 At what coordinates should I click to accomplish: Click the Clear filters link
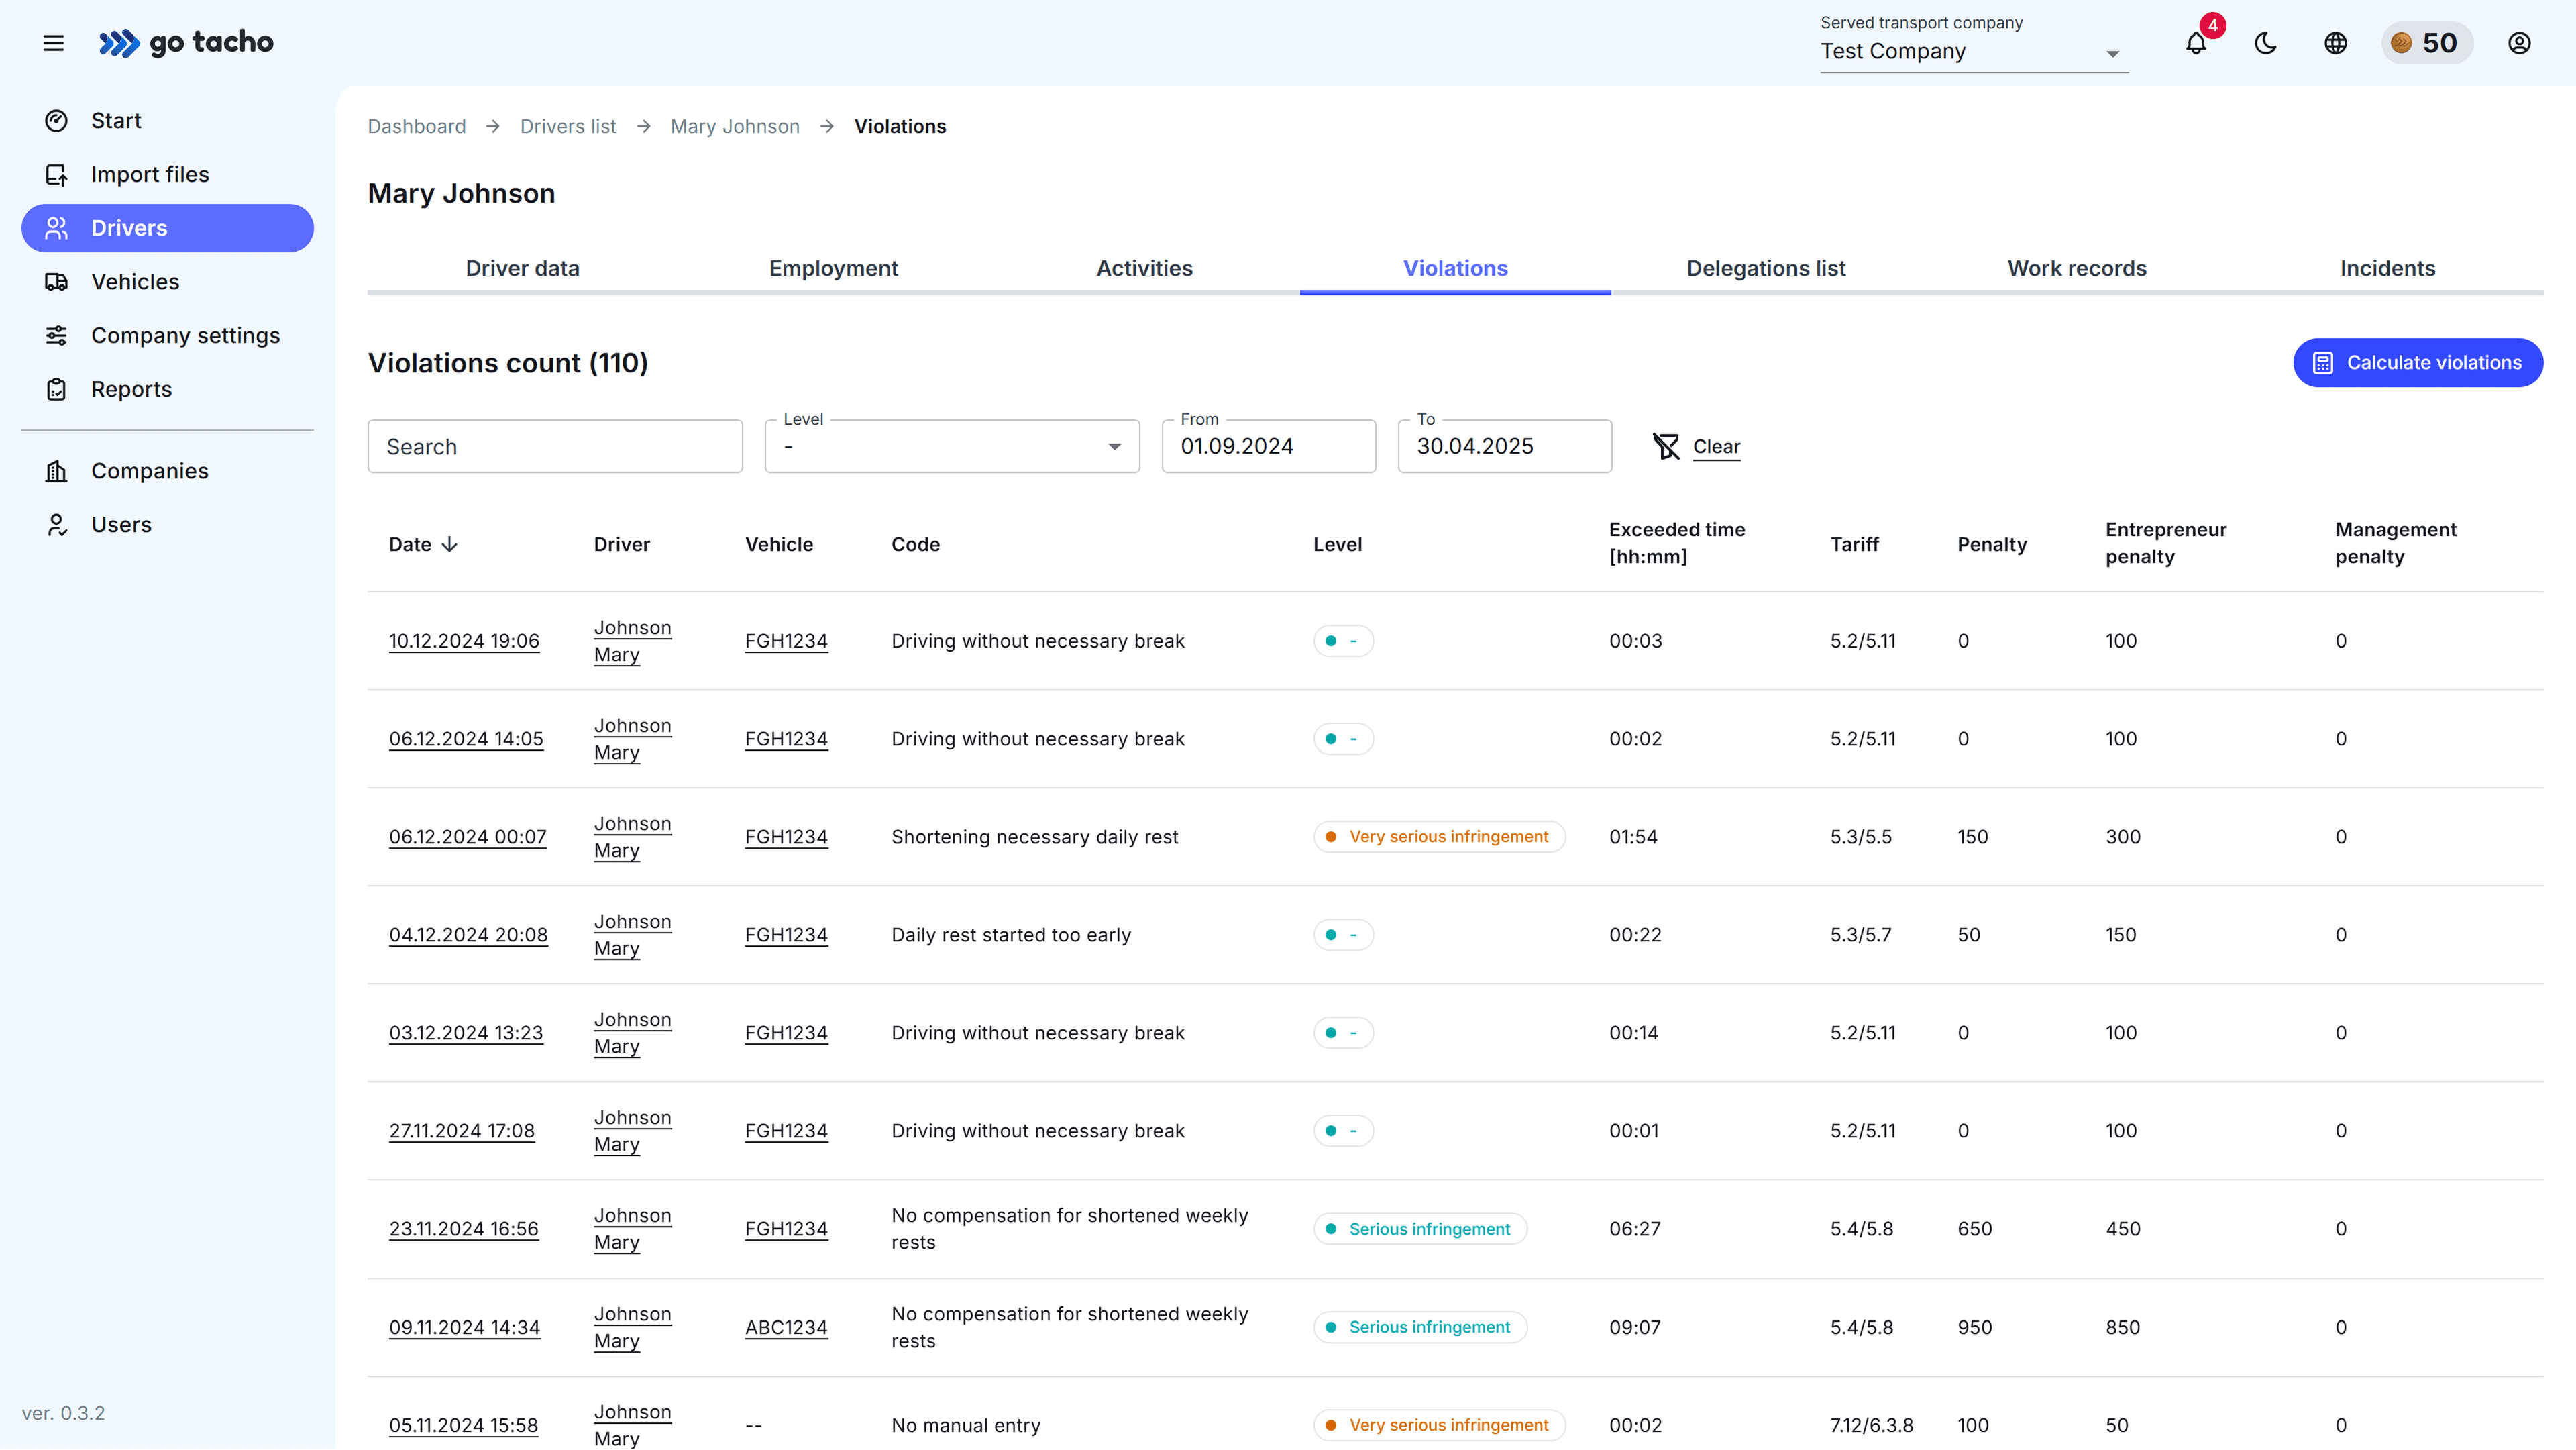[x=1716, y=447]
